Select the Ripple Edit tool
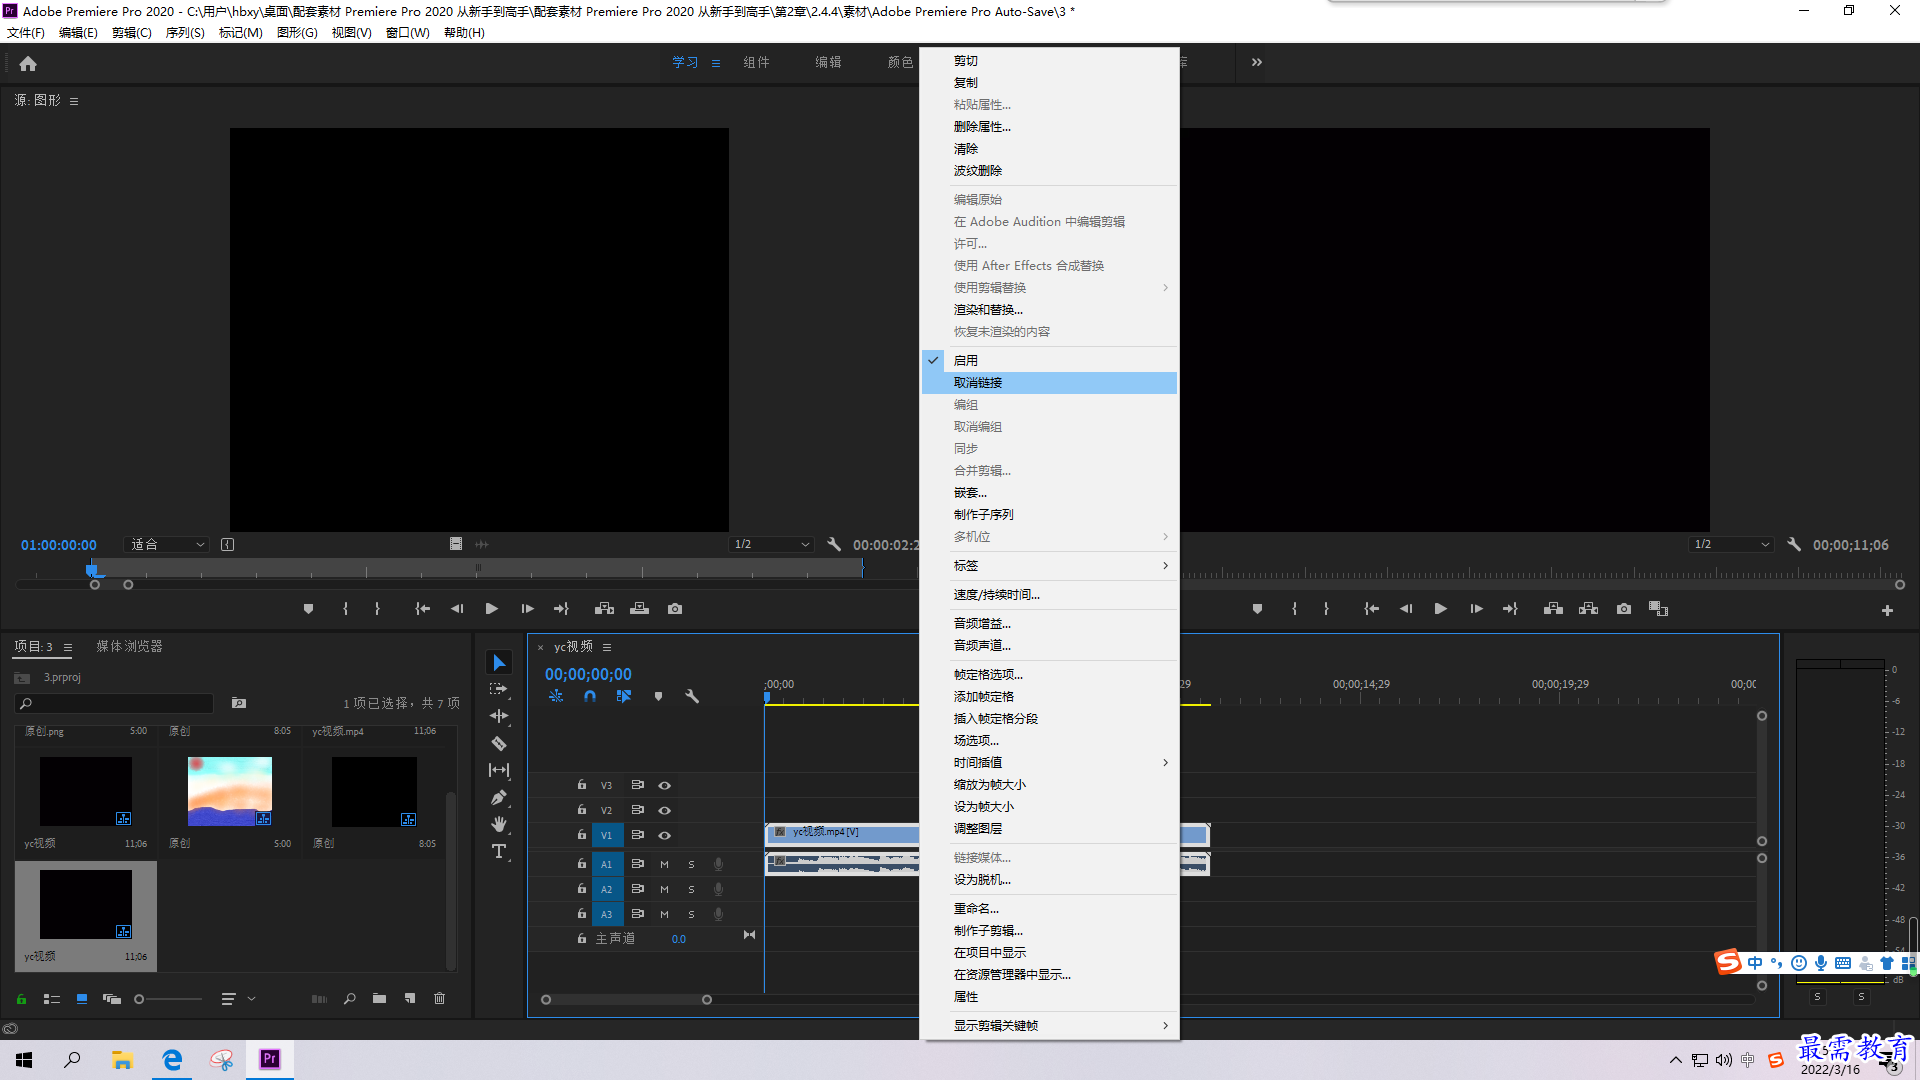 (x=499, y=716)
